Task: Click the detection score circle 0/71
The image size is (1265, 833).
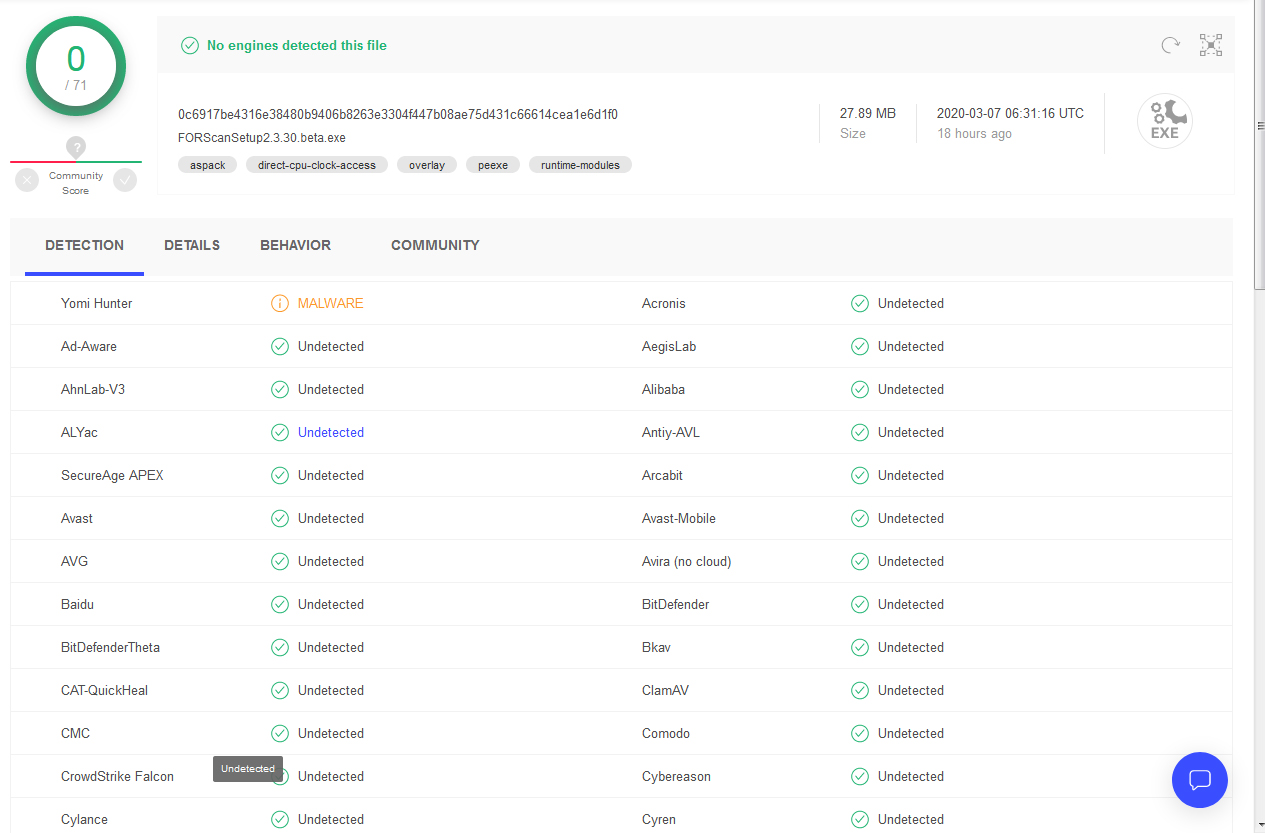Action: [x=76, y=66]
